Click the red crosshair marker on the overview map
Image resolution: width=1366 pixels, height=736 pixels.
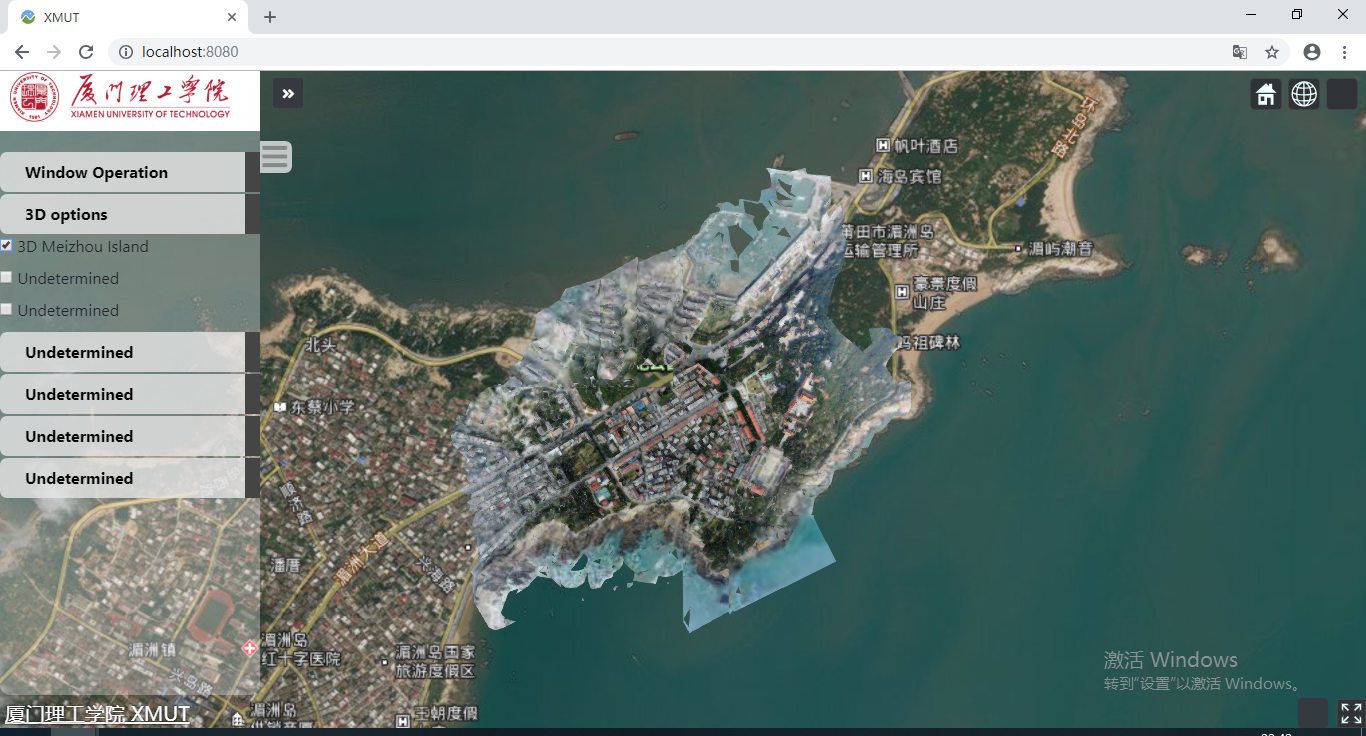tap(249, 648)
